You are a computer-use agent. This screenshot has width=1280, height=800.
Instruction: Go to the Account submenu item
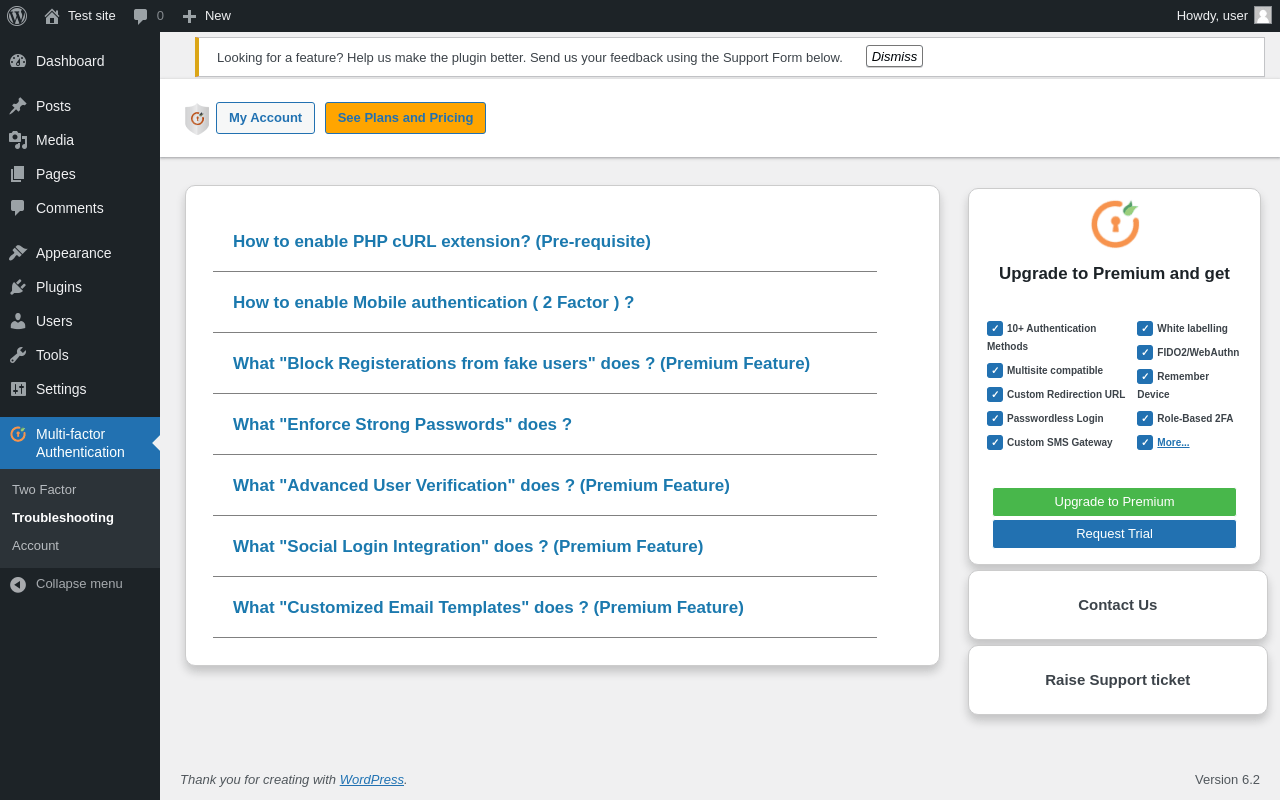click(x=35, y=546)
